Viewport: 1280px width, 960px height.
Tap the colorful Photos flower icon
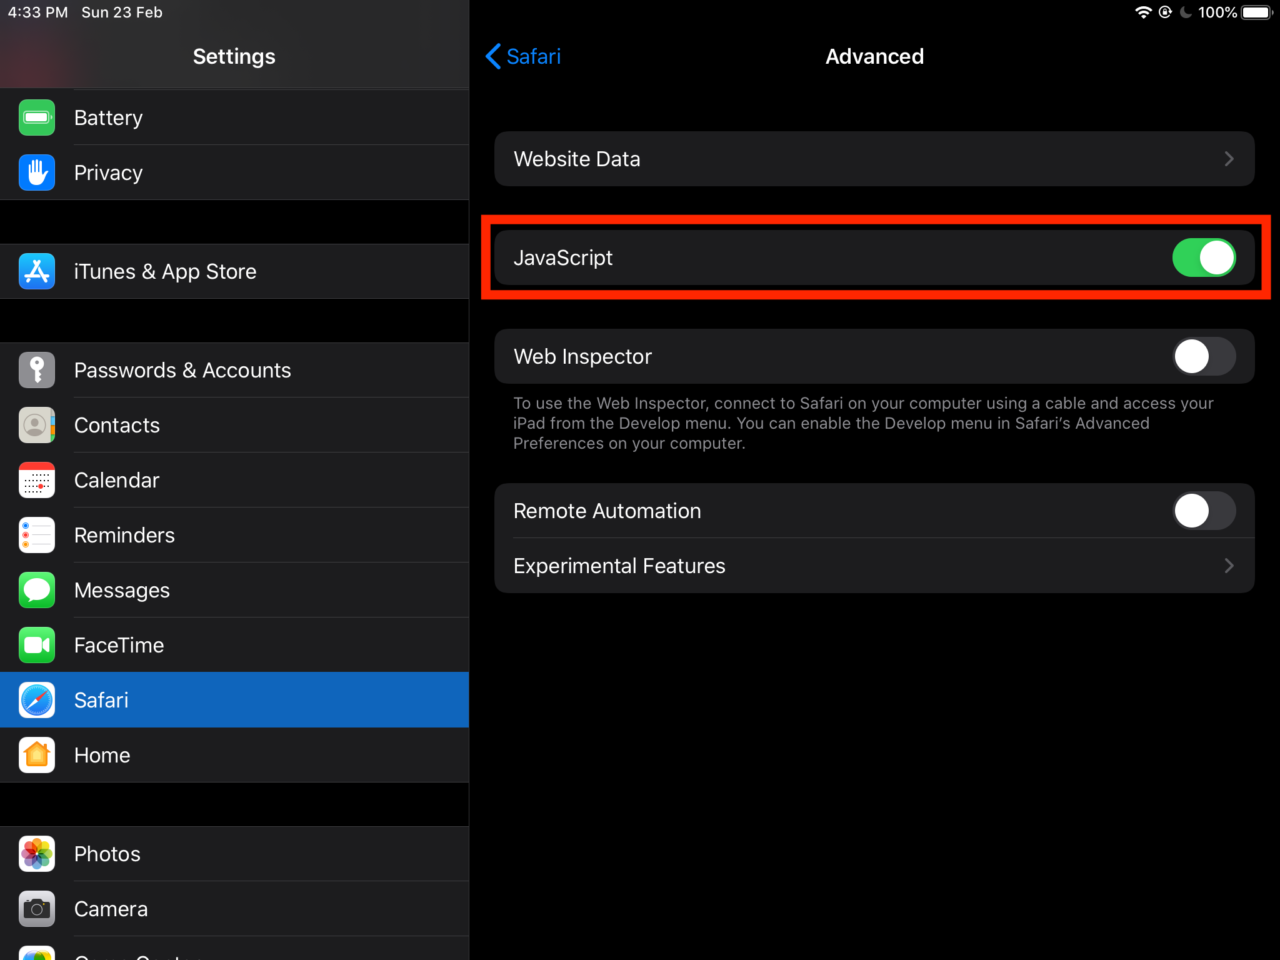pos(37,854)
